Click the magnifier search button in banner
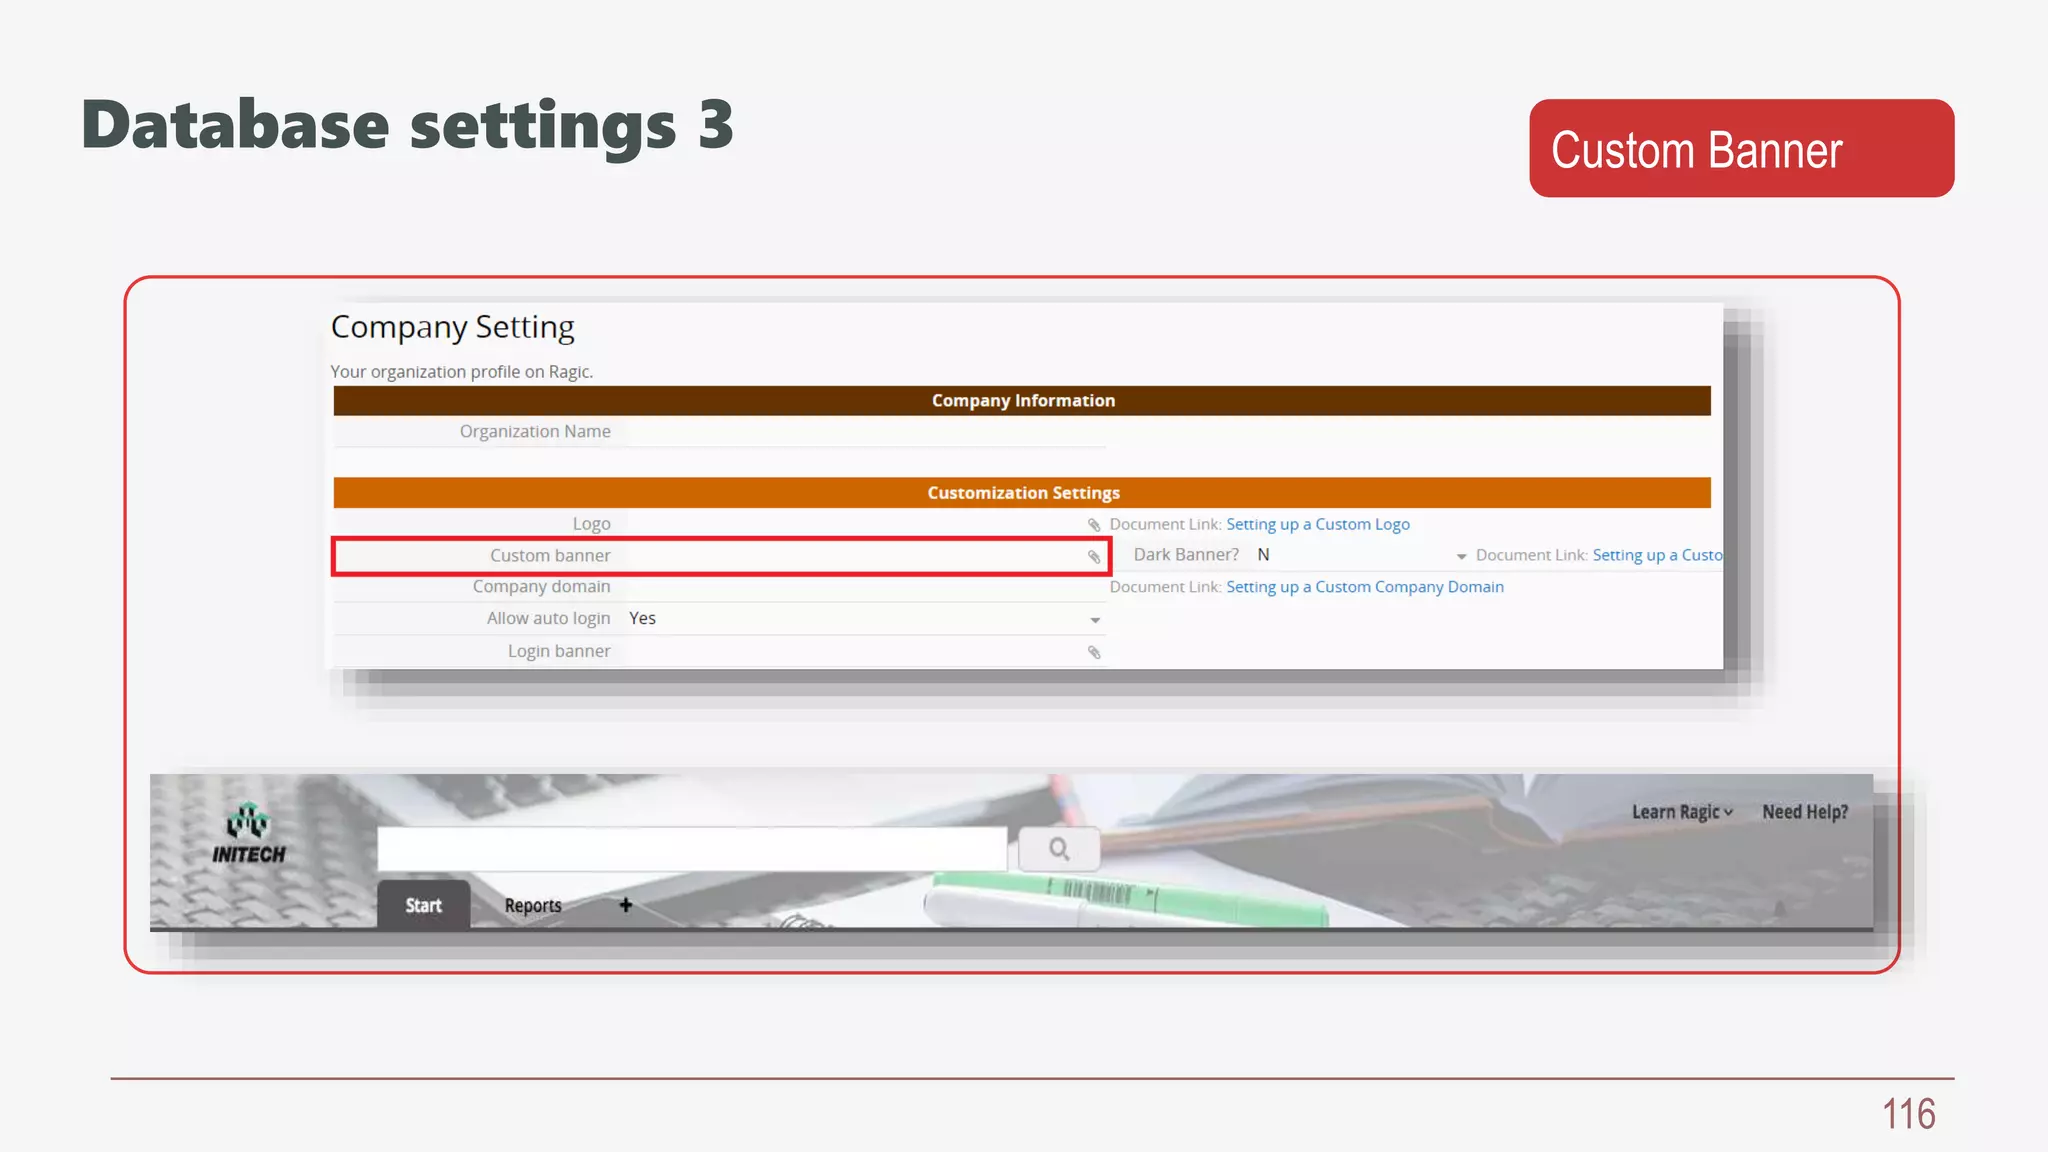The height and width of the screenshot is (1152, 2048). coord(1059,849)
